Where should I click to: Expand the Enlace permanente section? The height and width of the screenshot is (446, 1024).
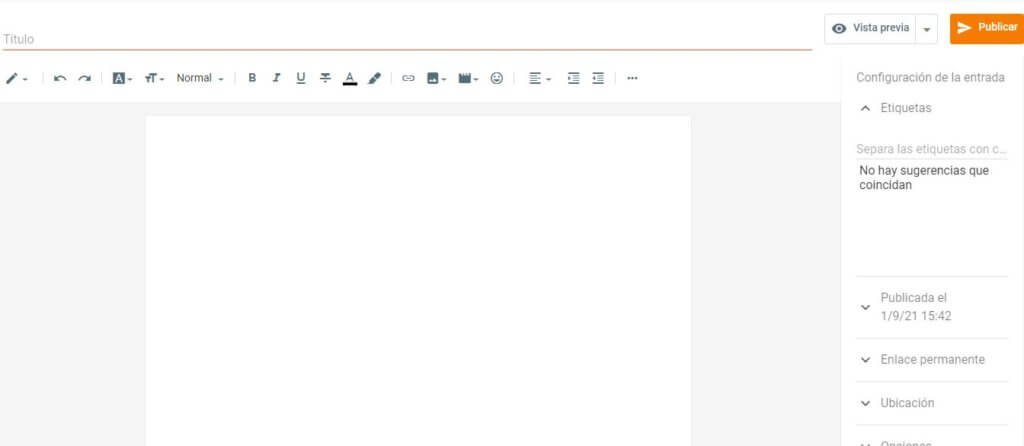932,360
